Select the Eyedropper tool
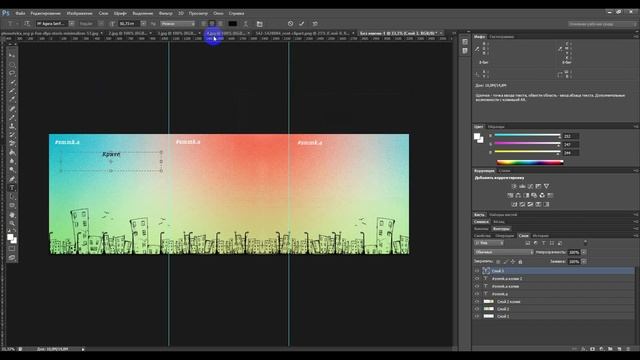 (x=12, y=99)
